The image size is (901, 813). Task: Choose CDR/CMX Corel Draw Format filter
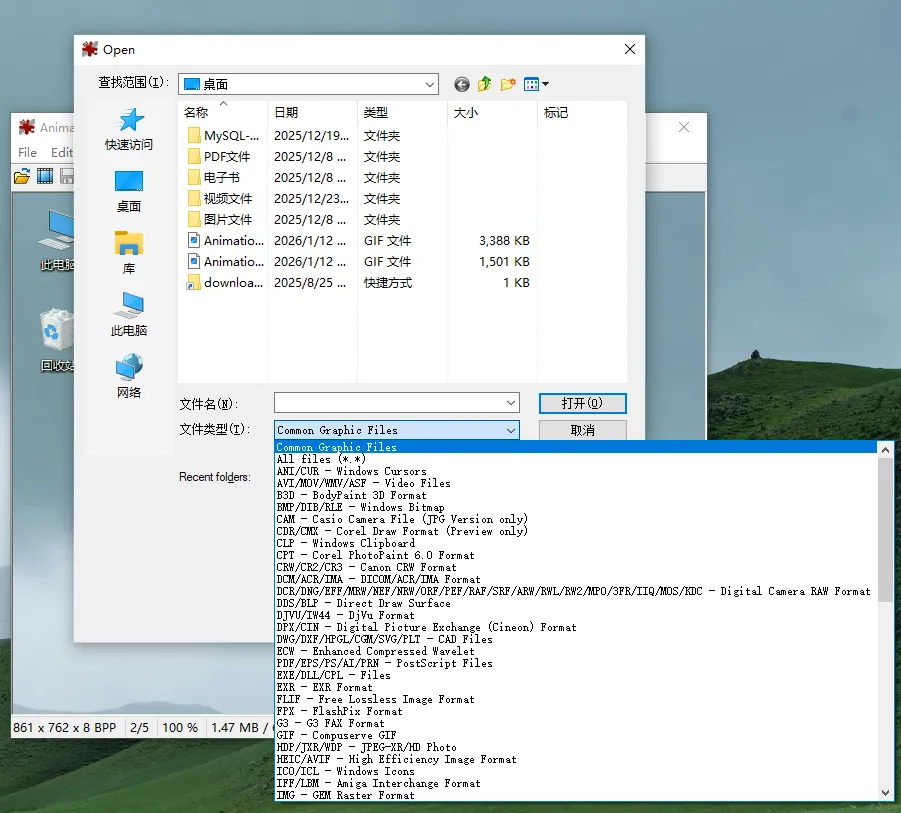576,531
